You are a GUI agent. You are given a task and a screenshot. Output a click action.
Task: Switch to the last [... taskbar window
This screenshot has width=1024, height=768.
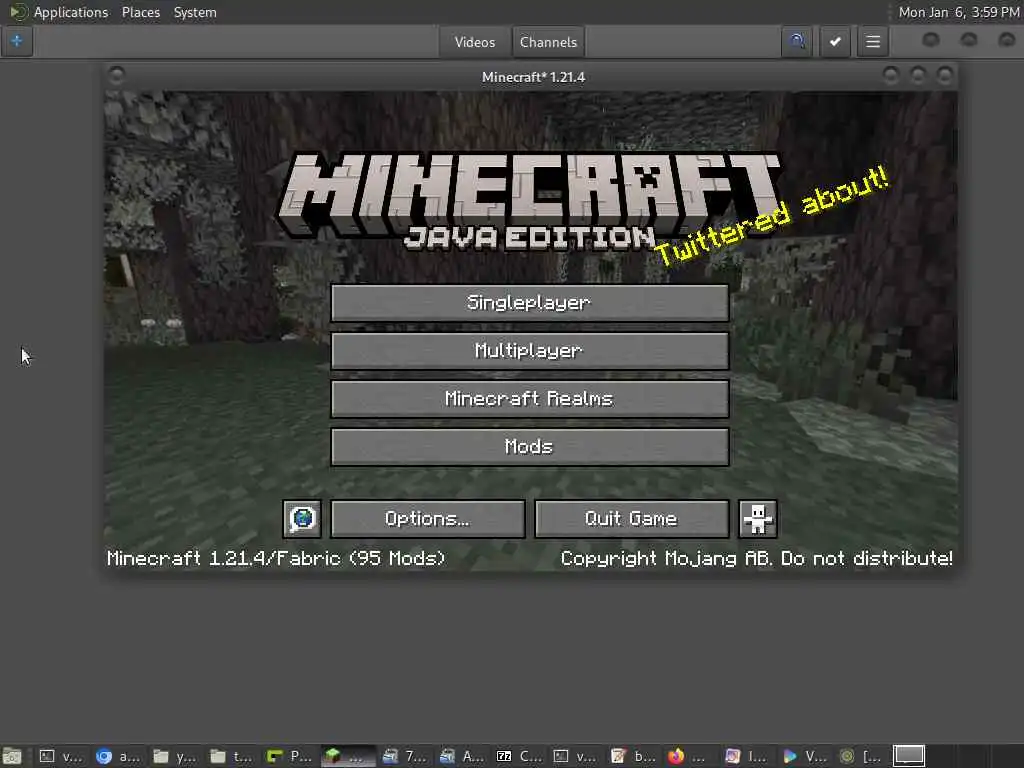(862, 756)
